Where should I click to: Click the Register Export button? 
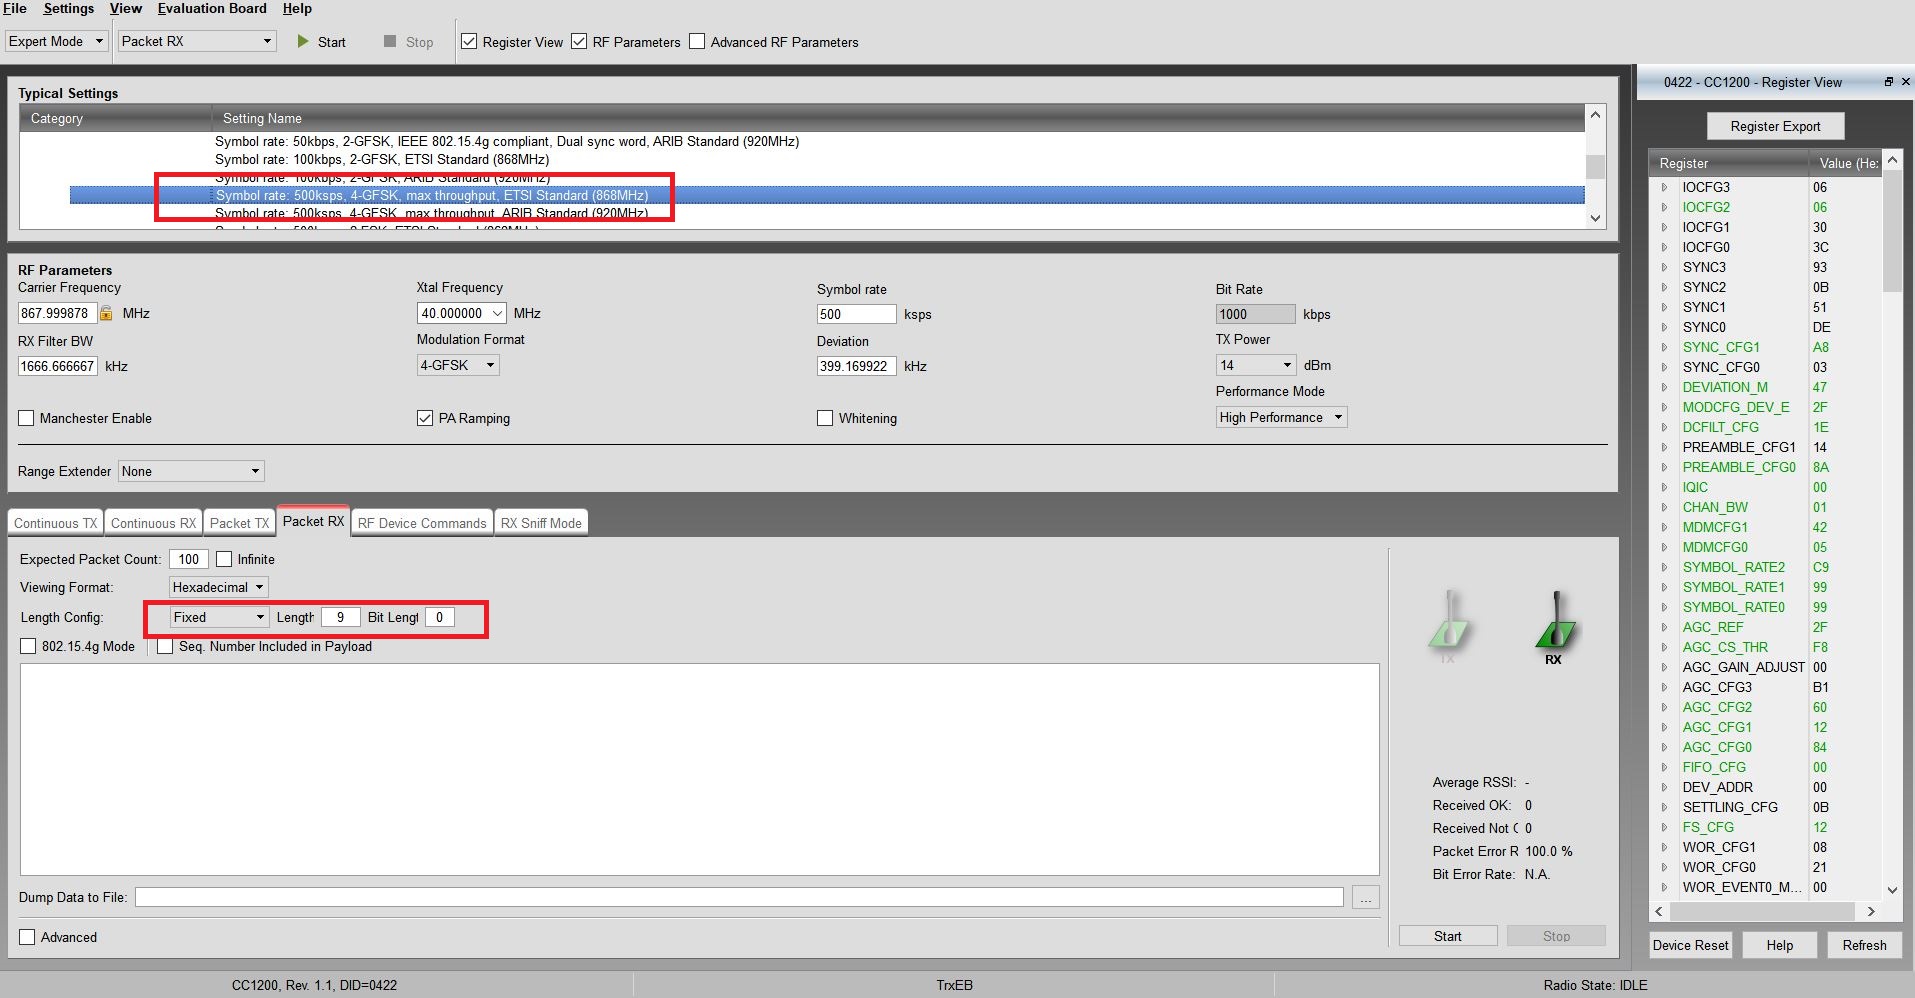pyautogui.click(x=1774, y=126)
